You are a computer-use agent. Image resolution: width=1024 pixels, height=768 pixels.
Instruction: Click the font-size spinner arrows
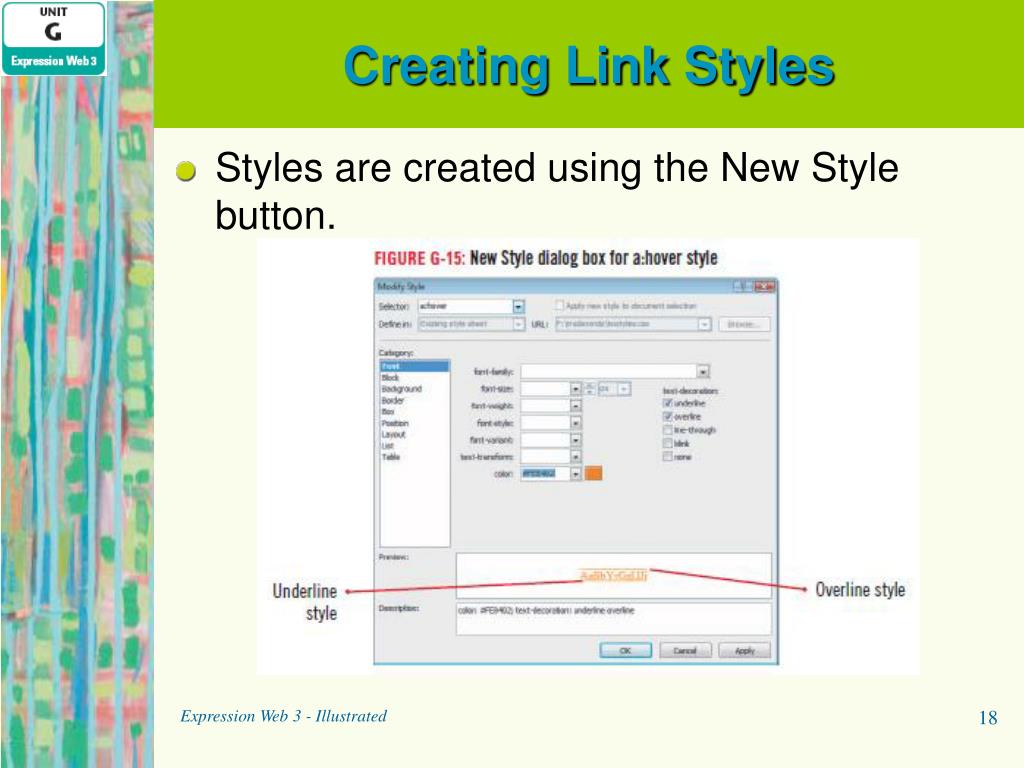590,389
